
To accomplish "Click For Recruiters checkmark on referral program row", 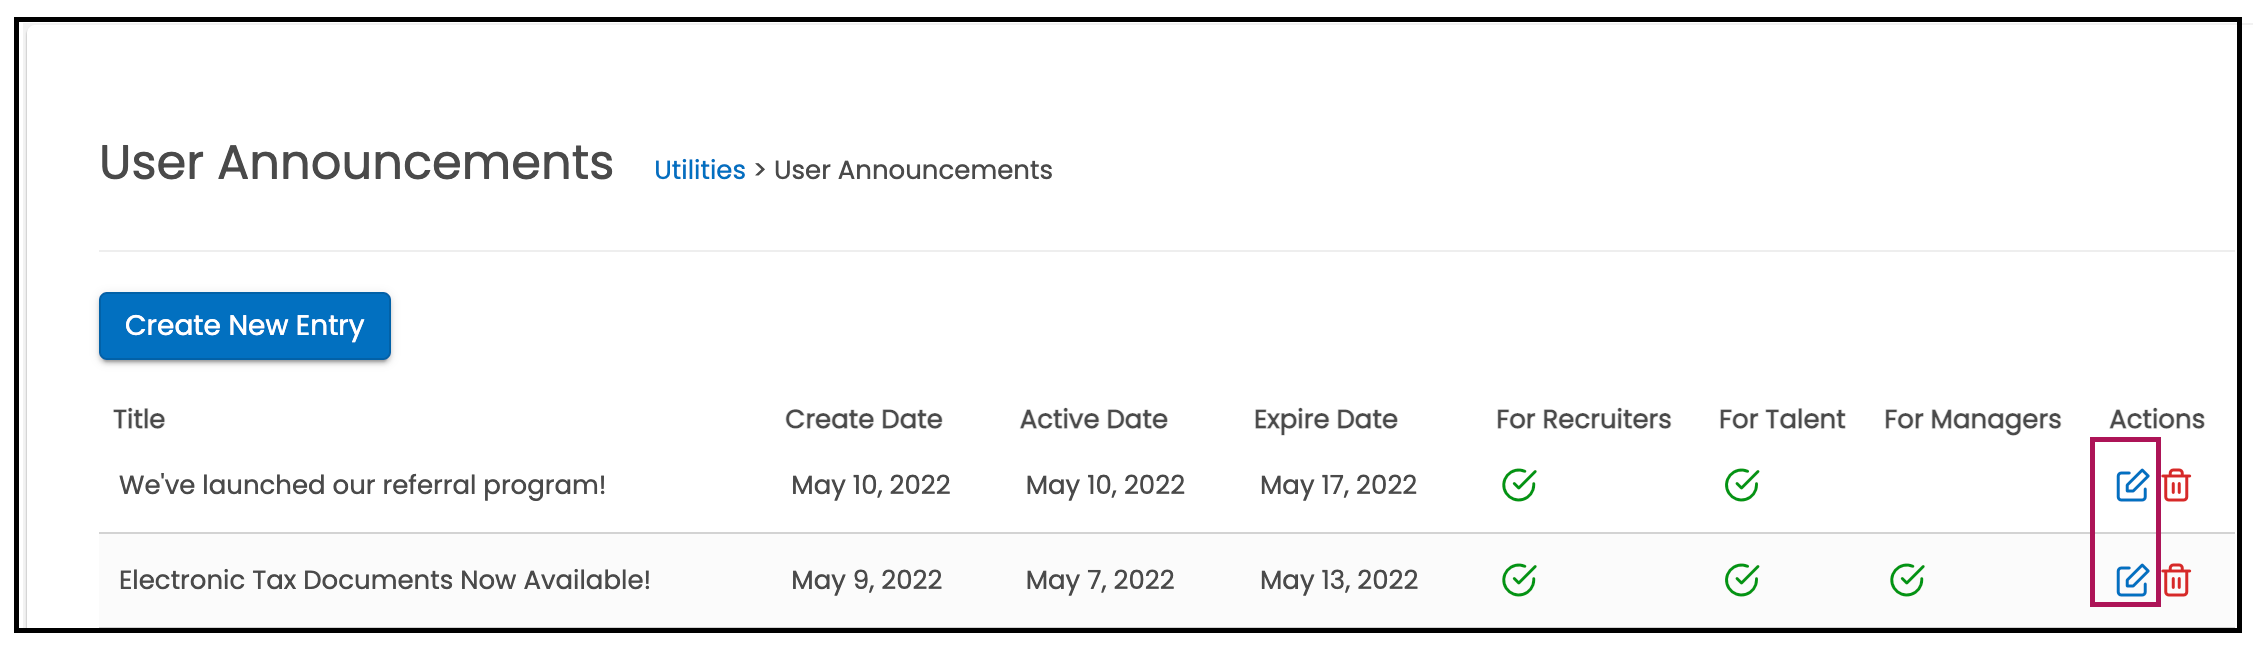I will point(1518,485).
